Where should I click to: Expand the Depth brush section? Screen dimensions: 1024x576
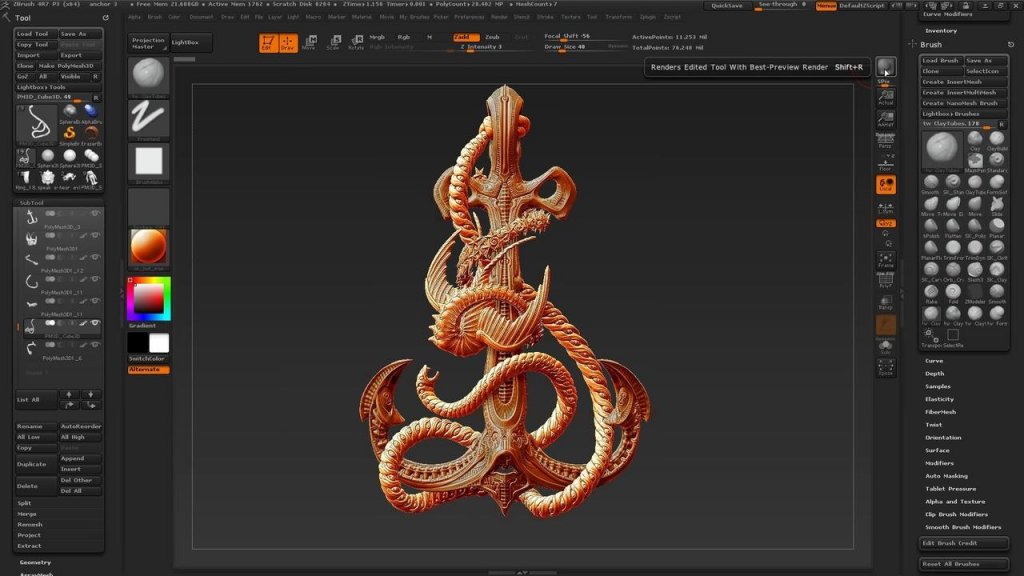935,374
